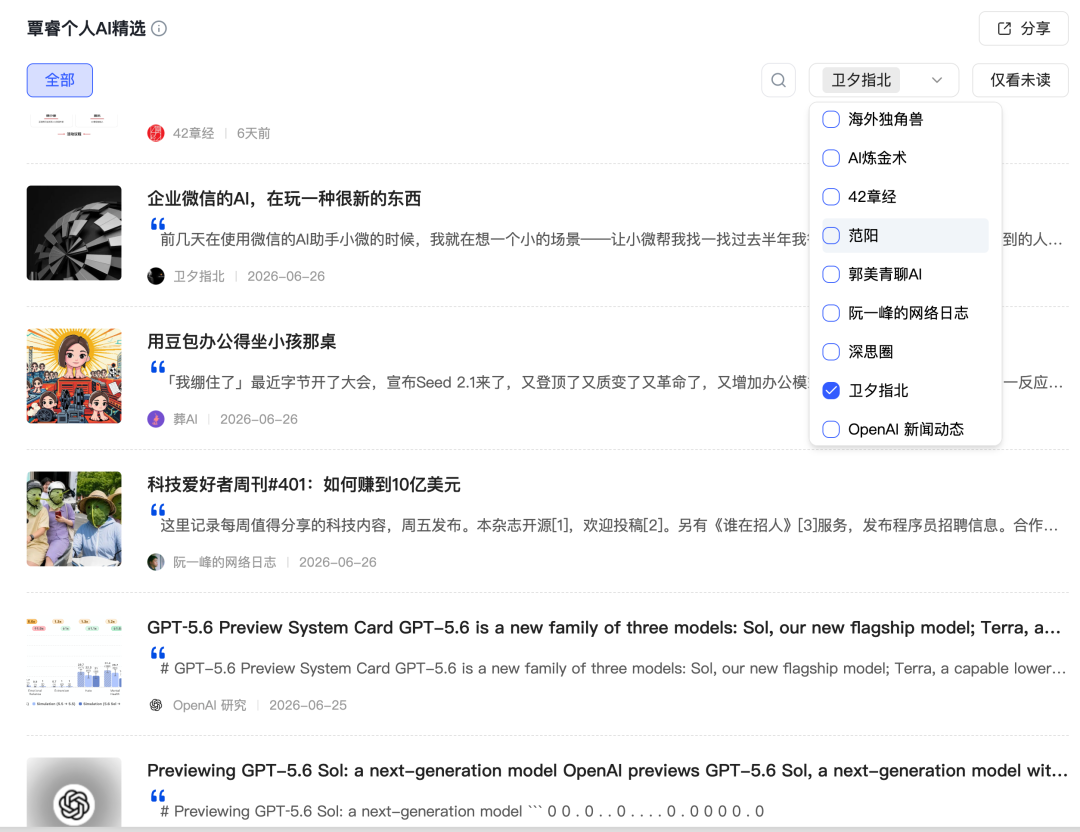The height and width of the screenshot is (832, 1080).
Task: Open the 卫夕指北 source dropdown
Action: point(884,81)
